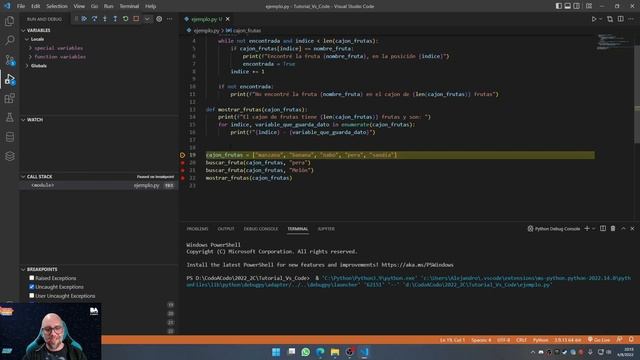The height and width of the screenshot is (360, 640).
Task: Collapse the WATCH section
Action: tap(32, 120)
